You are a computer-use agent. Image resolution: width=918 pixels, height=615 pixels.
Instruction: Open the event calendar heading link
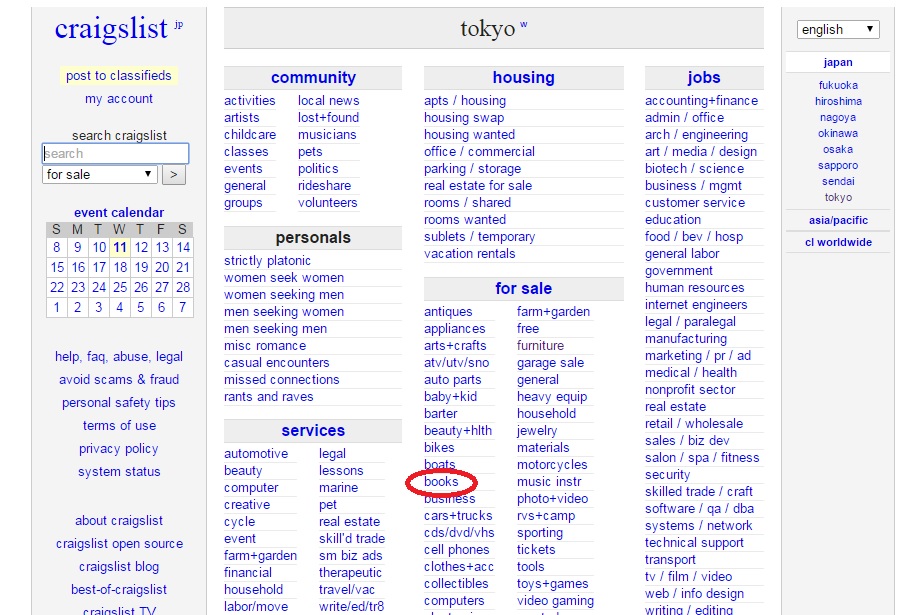119,213
